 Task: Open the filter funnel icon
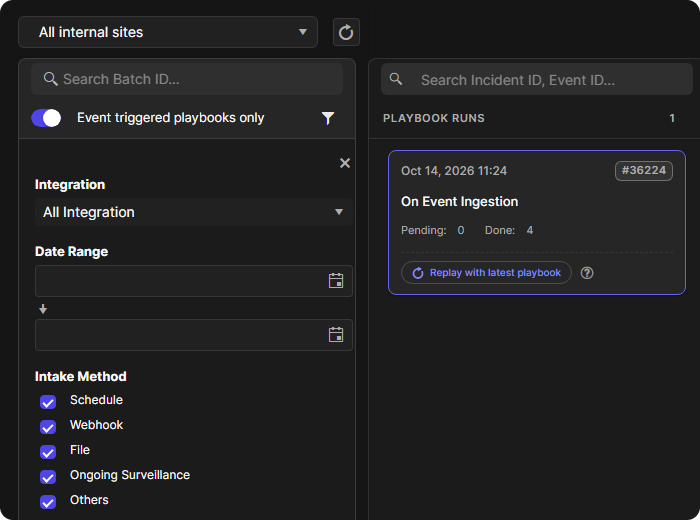click(328, 118)
